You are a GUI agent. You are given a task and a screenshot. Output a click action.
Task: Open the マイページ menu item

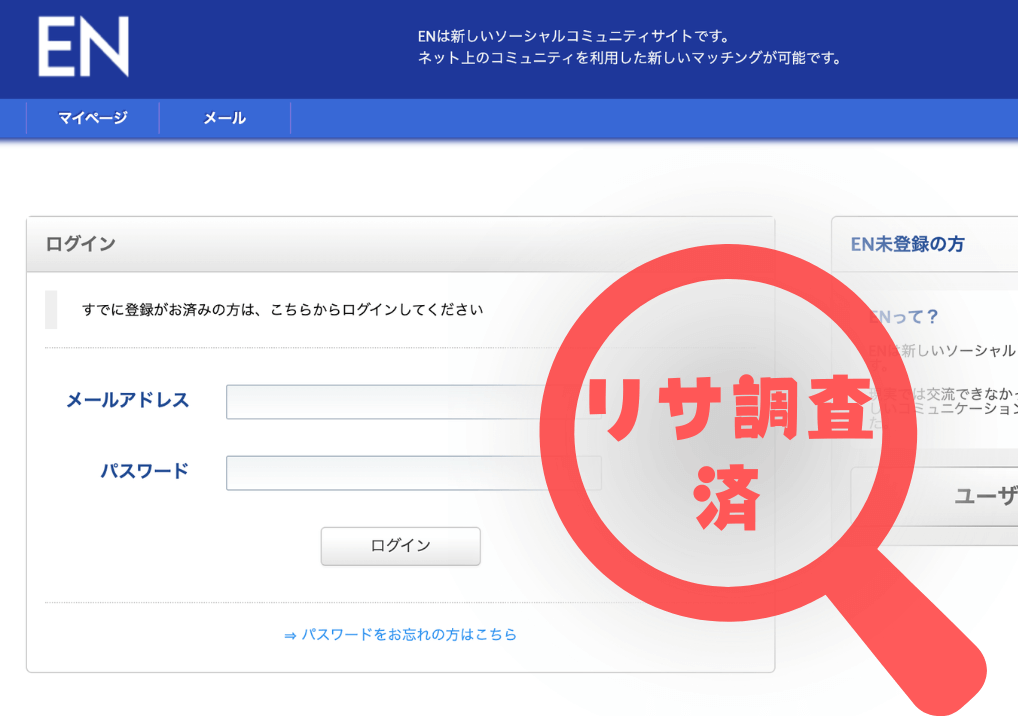(92, 118)
